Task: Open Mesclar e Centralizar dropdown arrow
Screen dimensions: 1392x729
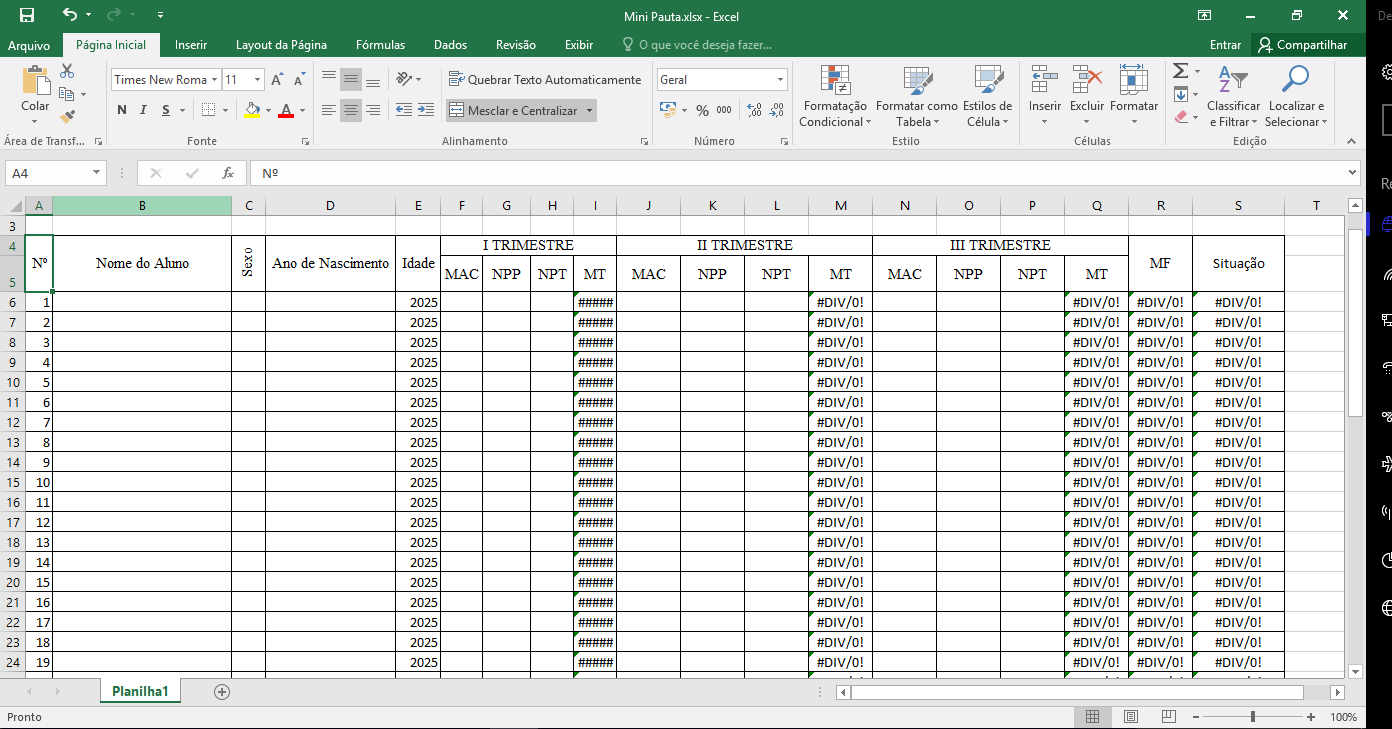Action: (589, 110)
